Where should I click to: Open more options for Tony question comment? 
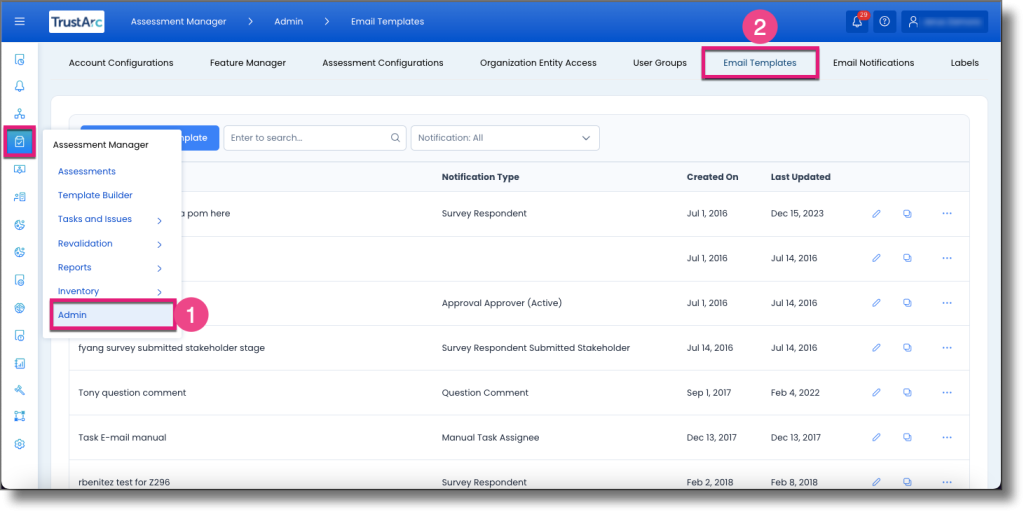pos(947,392)
